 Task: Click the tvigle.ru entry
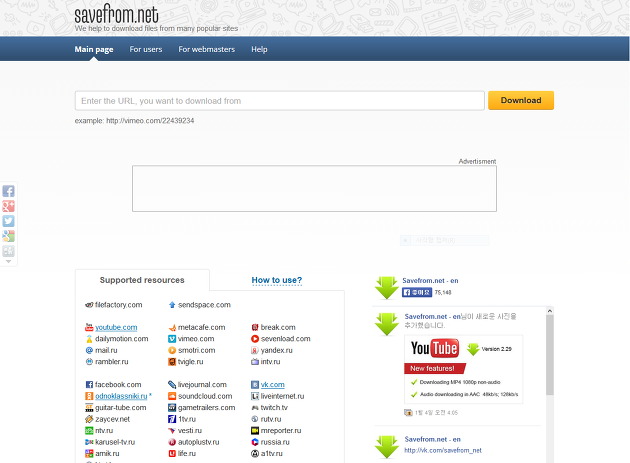[186, 361]
